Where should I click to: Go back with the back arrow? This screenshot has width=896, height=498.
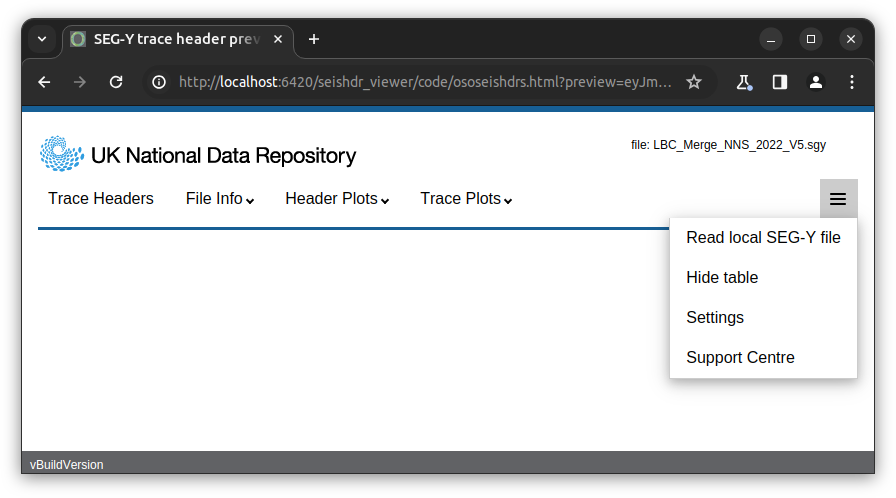(x=44, y=82)
